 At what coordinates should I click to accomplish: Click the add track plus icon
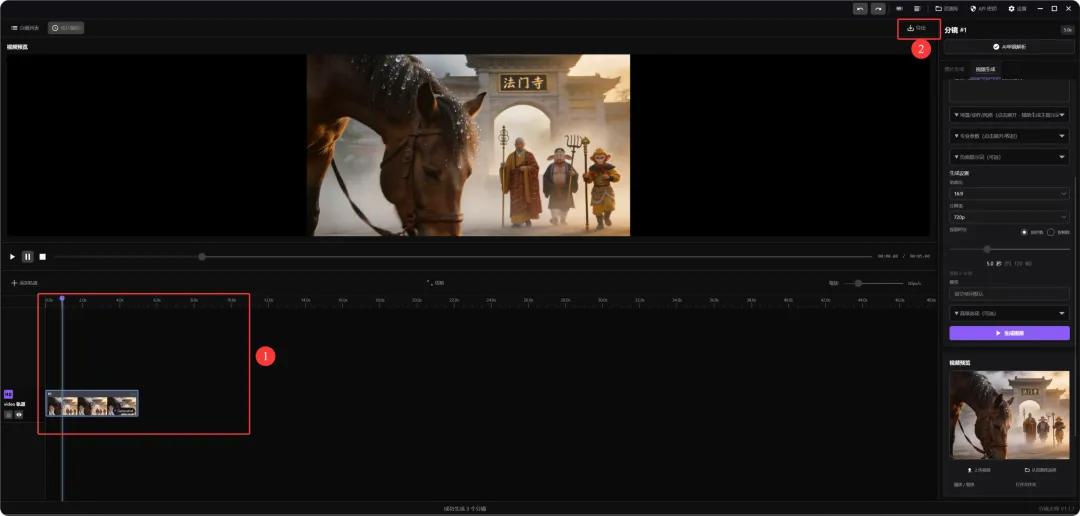(x=15, y=283)
